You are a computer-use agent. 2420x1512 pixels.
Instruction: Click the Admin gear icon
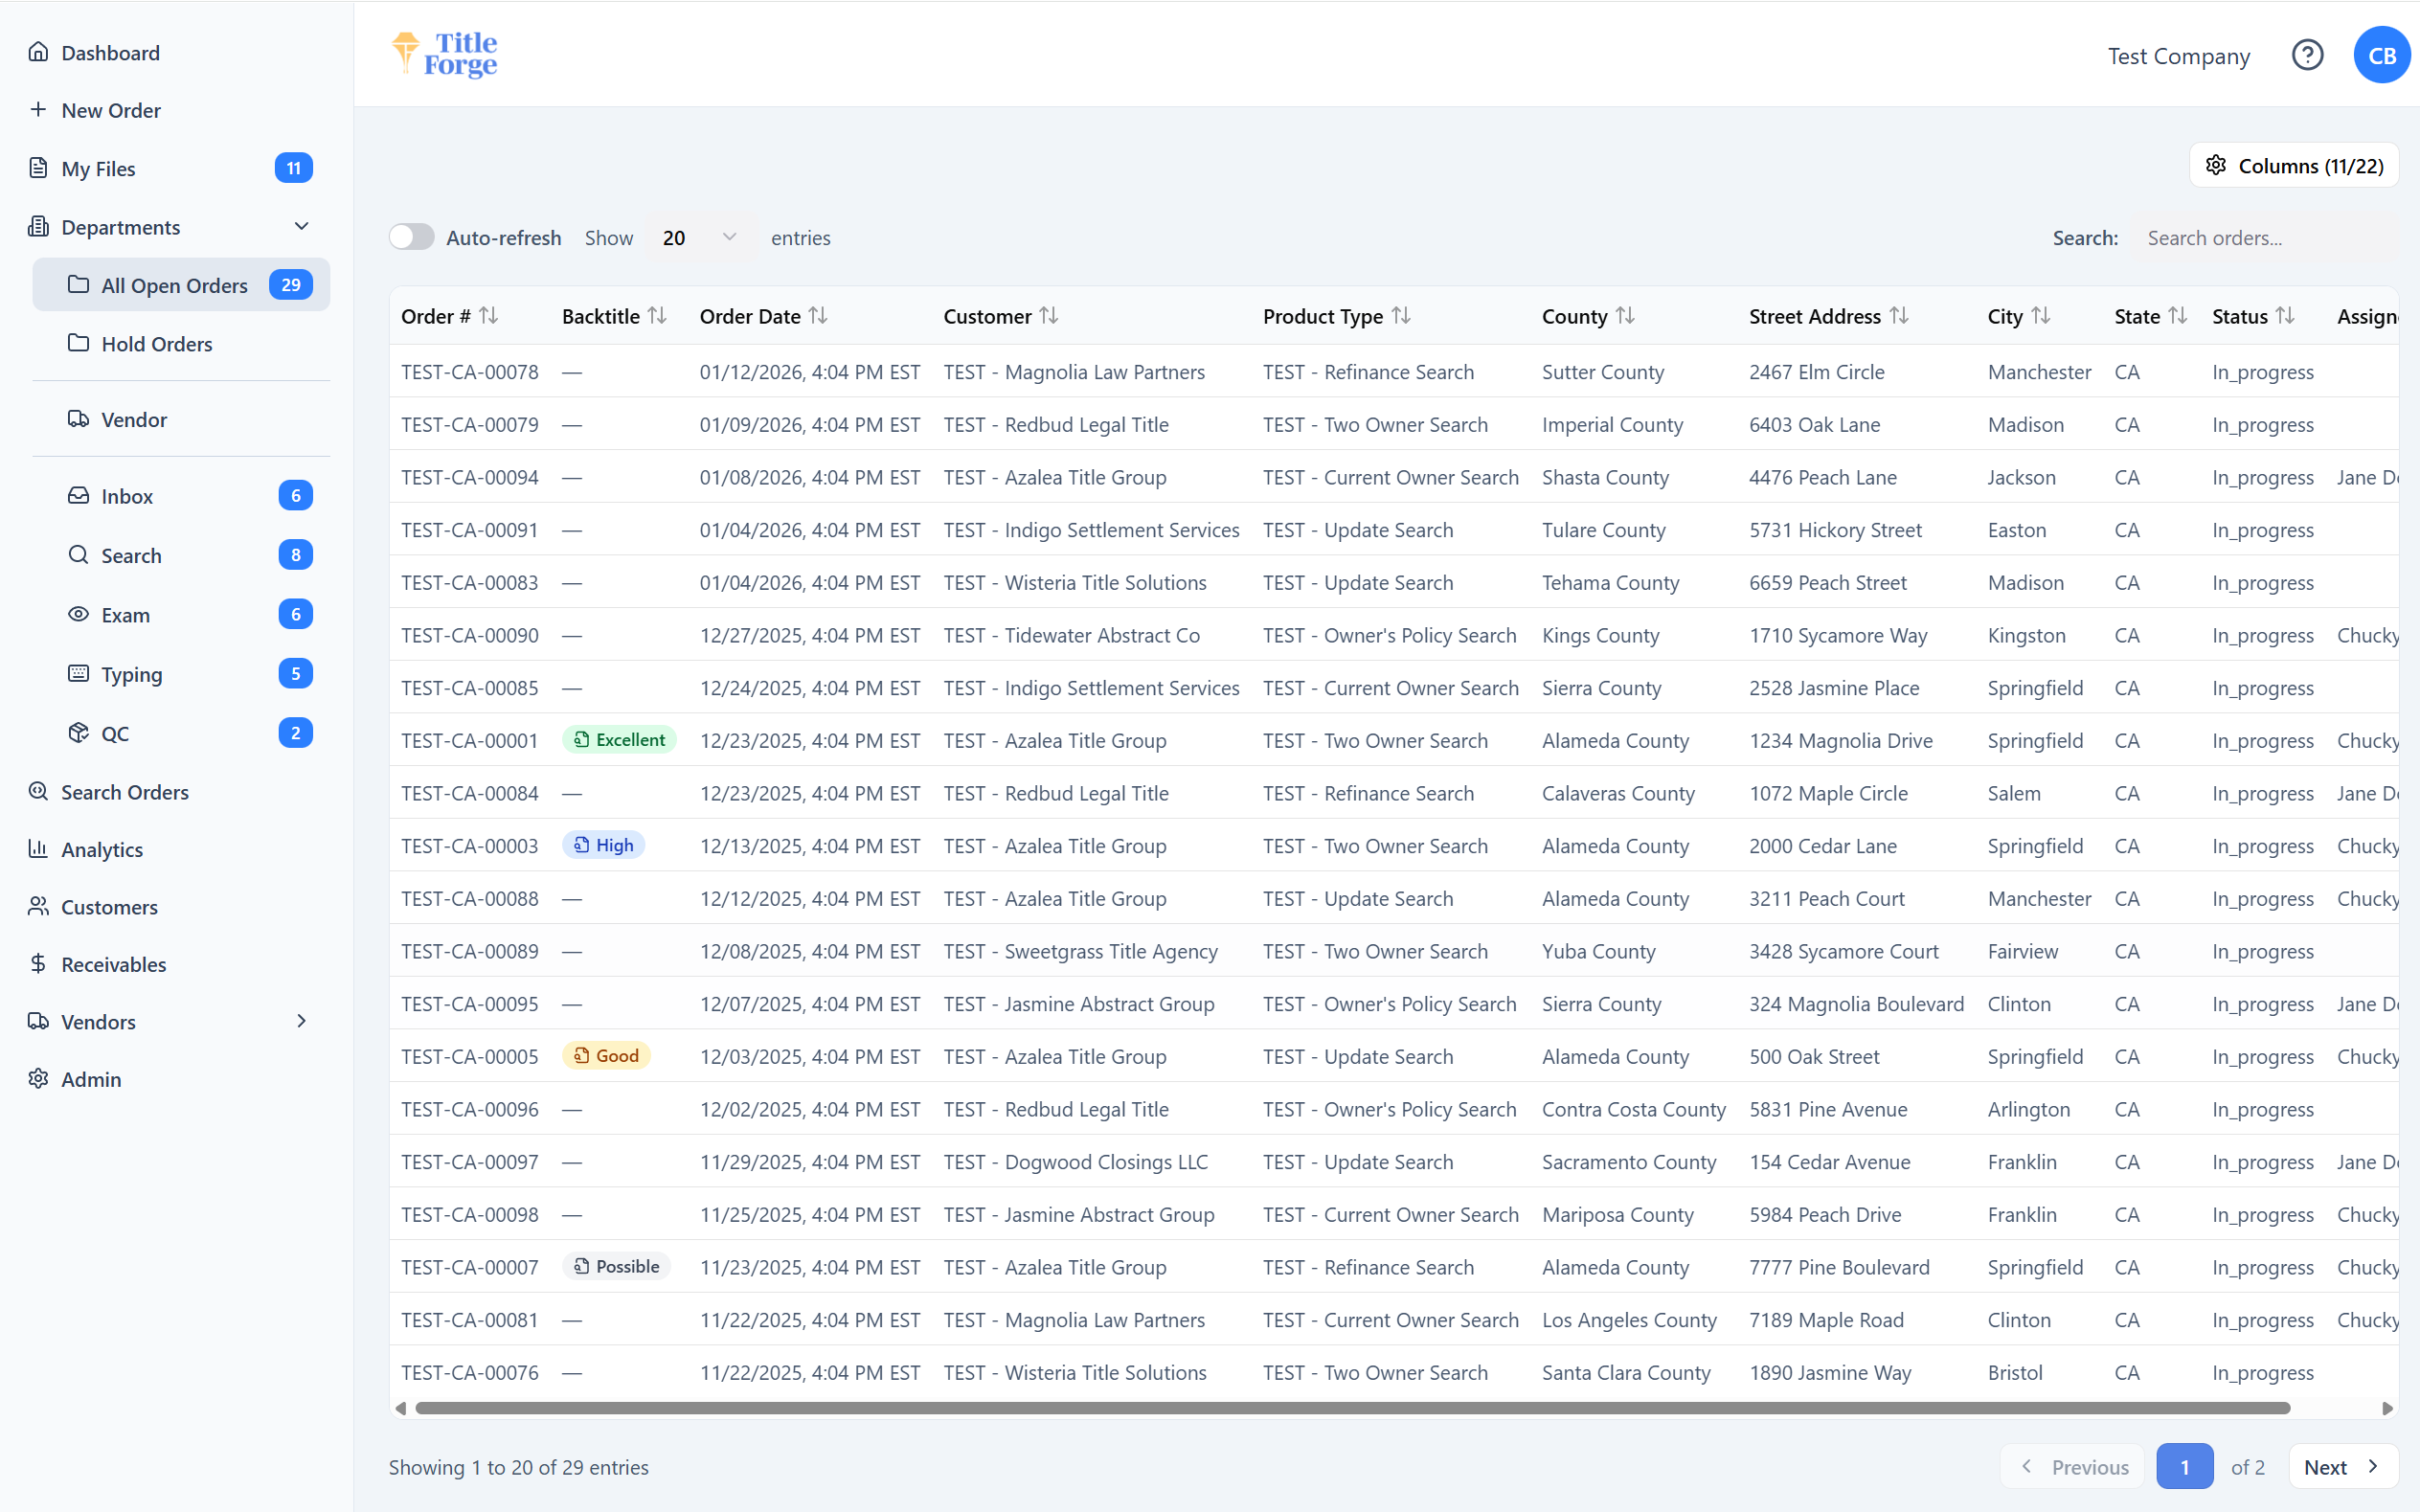(x=38, y=1078)
